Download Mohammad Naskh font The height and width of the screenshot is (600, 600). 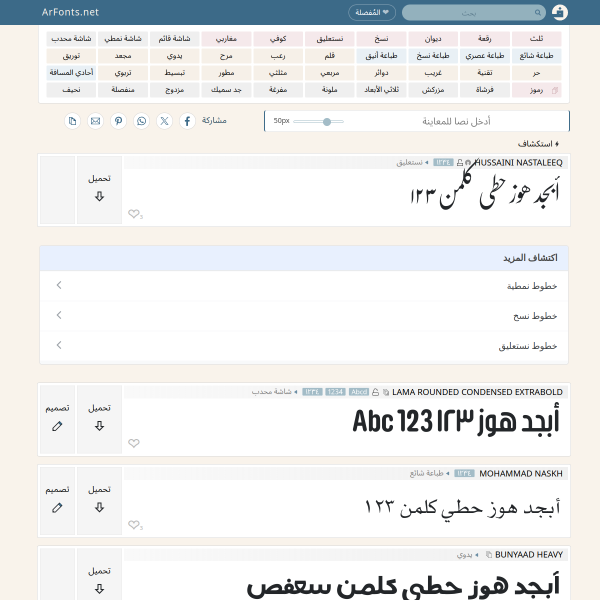point(99,501)
